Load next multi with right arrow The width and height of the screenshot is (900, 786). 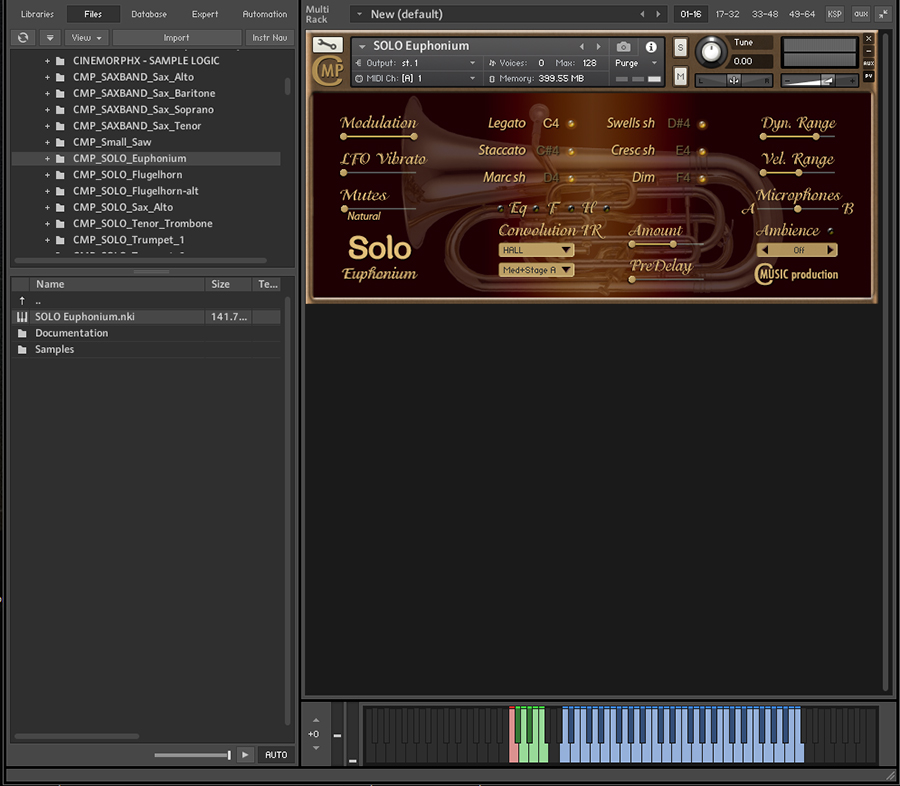658,14
